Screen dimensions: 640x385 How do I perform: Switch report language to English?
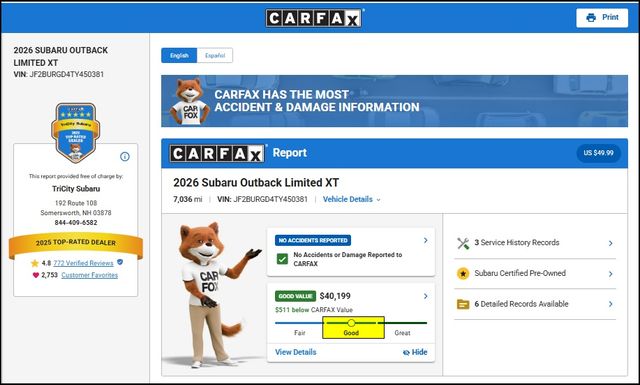(179, 56)
